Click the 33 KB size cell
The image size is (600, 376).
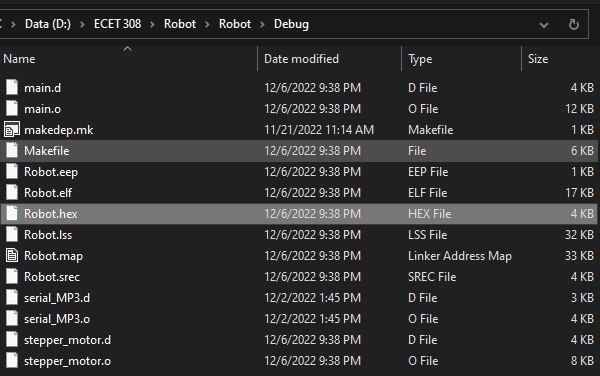point(579,256)
